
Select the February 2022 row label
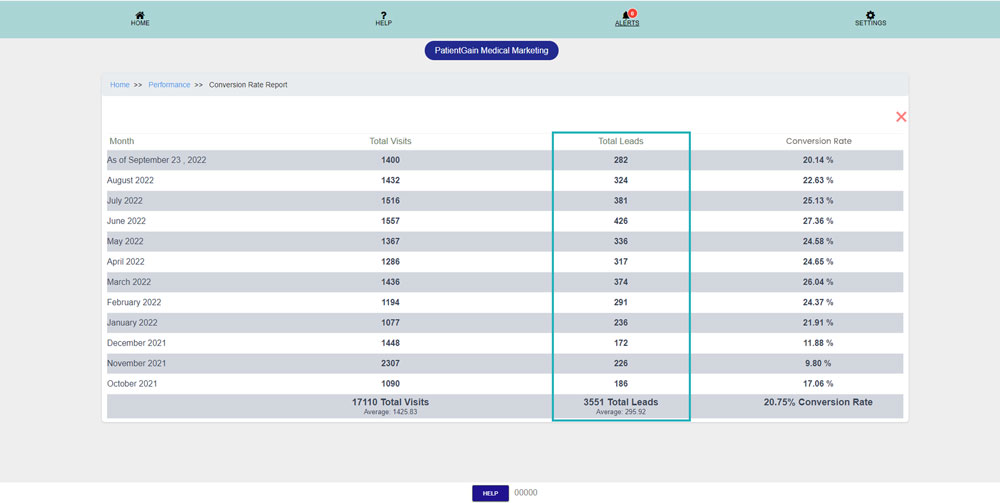pos(134,302)
